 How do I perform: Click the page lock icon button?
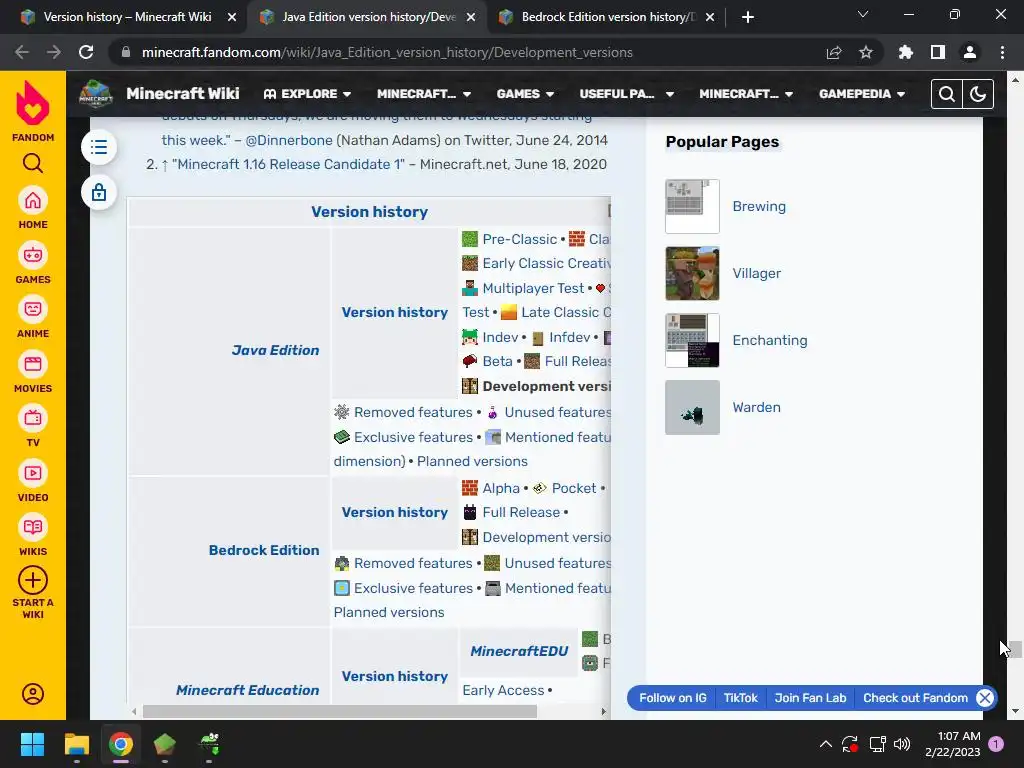pos(99,192)
